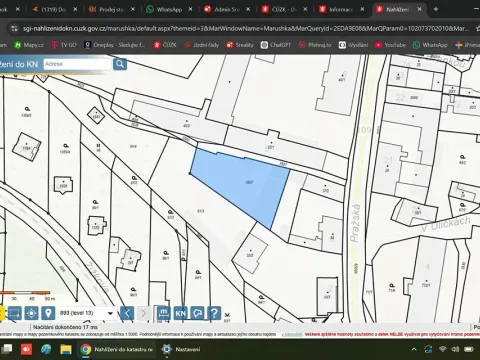Switch to the (1319) browser tab
Image resolution: width=480 pixels, height=360 pixels.
click(54, 9)
